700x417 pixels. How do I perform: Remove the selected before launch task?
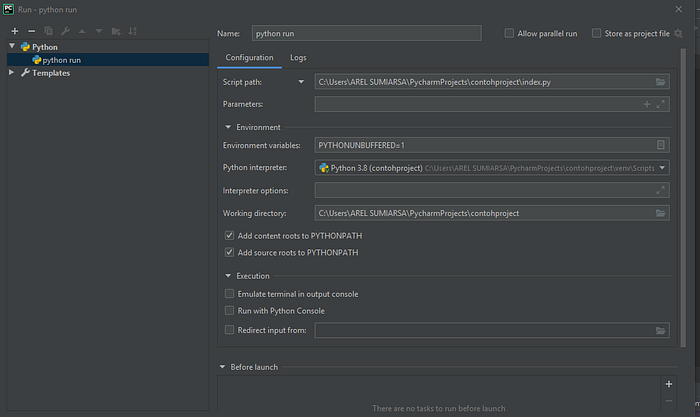tap(669, 401)
